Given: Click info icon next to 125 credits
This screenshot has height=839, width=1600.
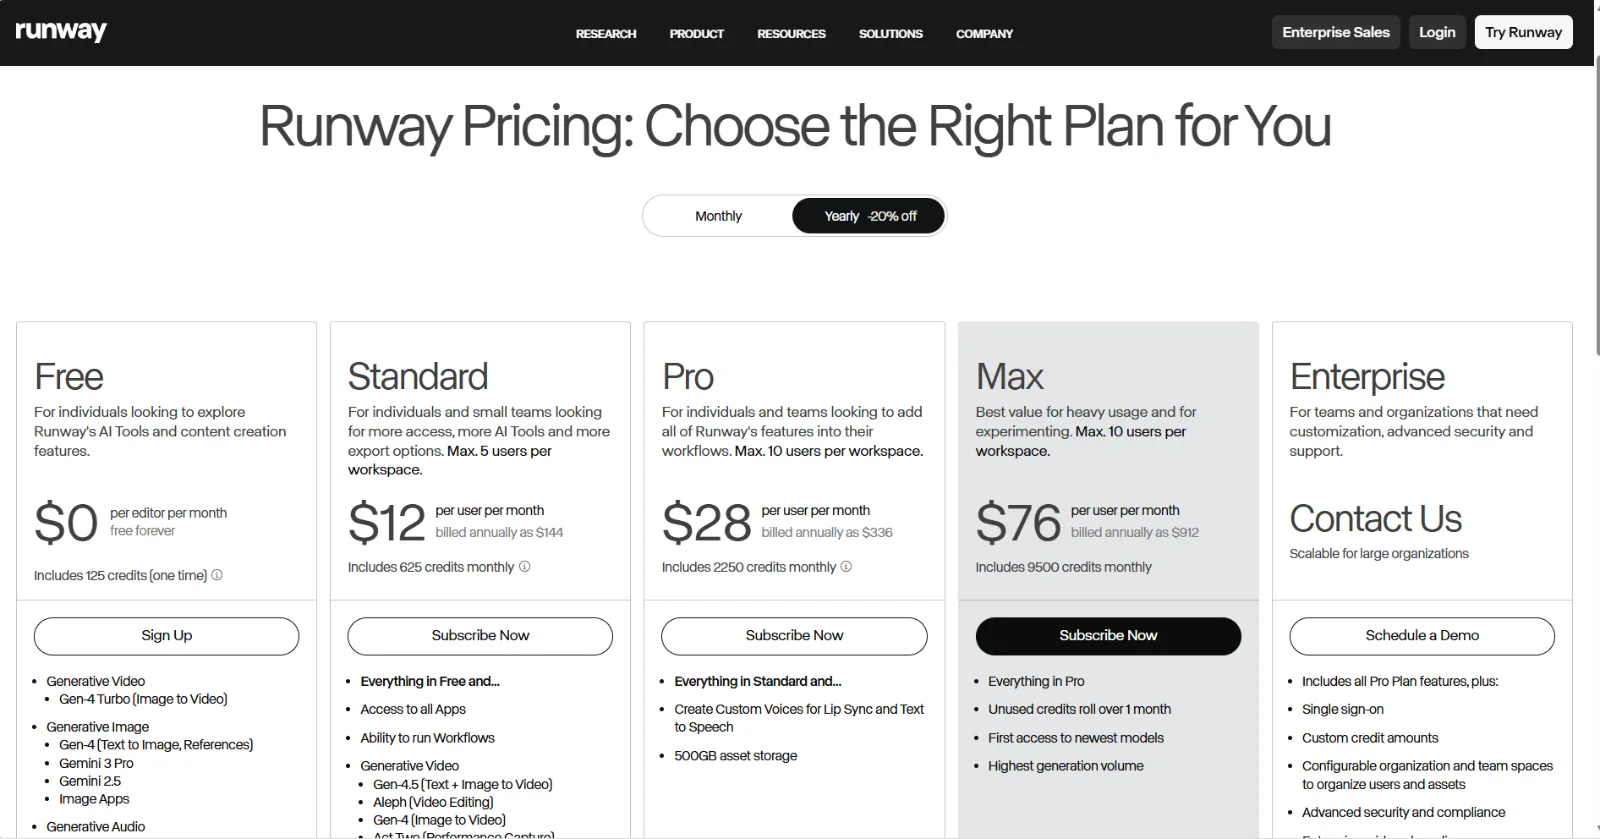Looking at the screenshot, I should (x=217, y=575).
